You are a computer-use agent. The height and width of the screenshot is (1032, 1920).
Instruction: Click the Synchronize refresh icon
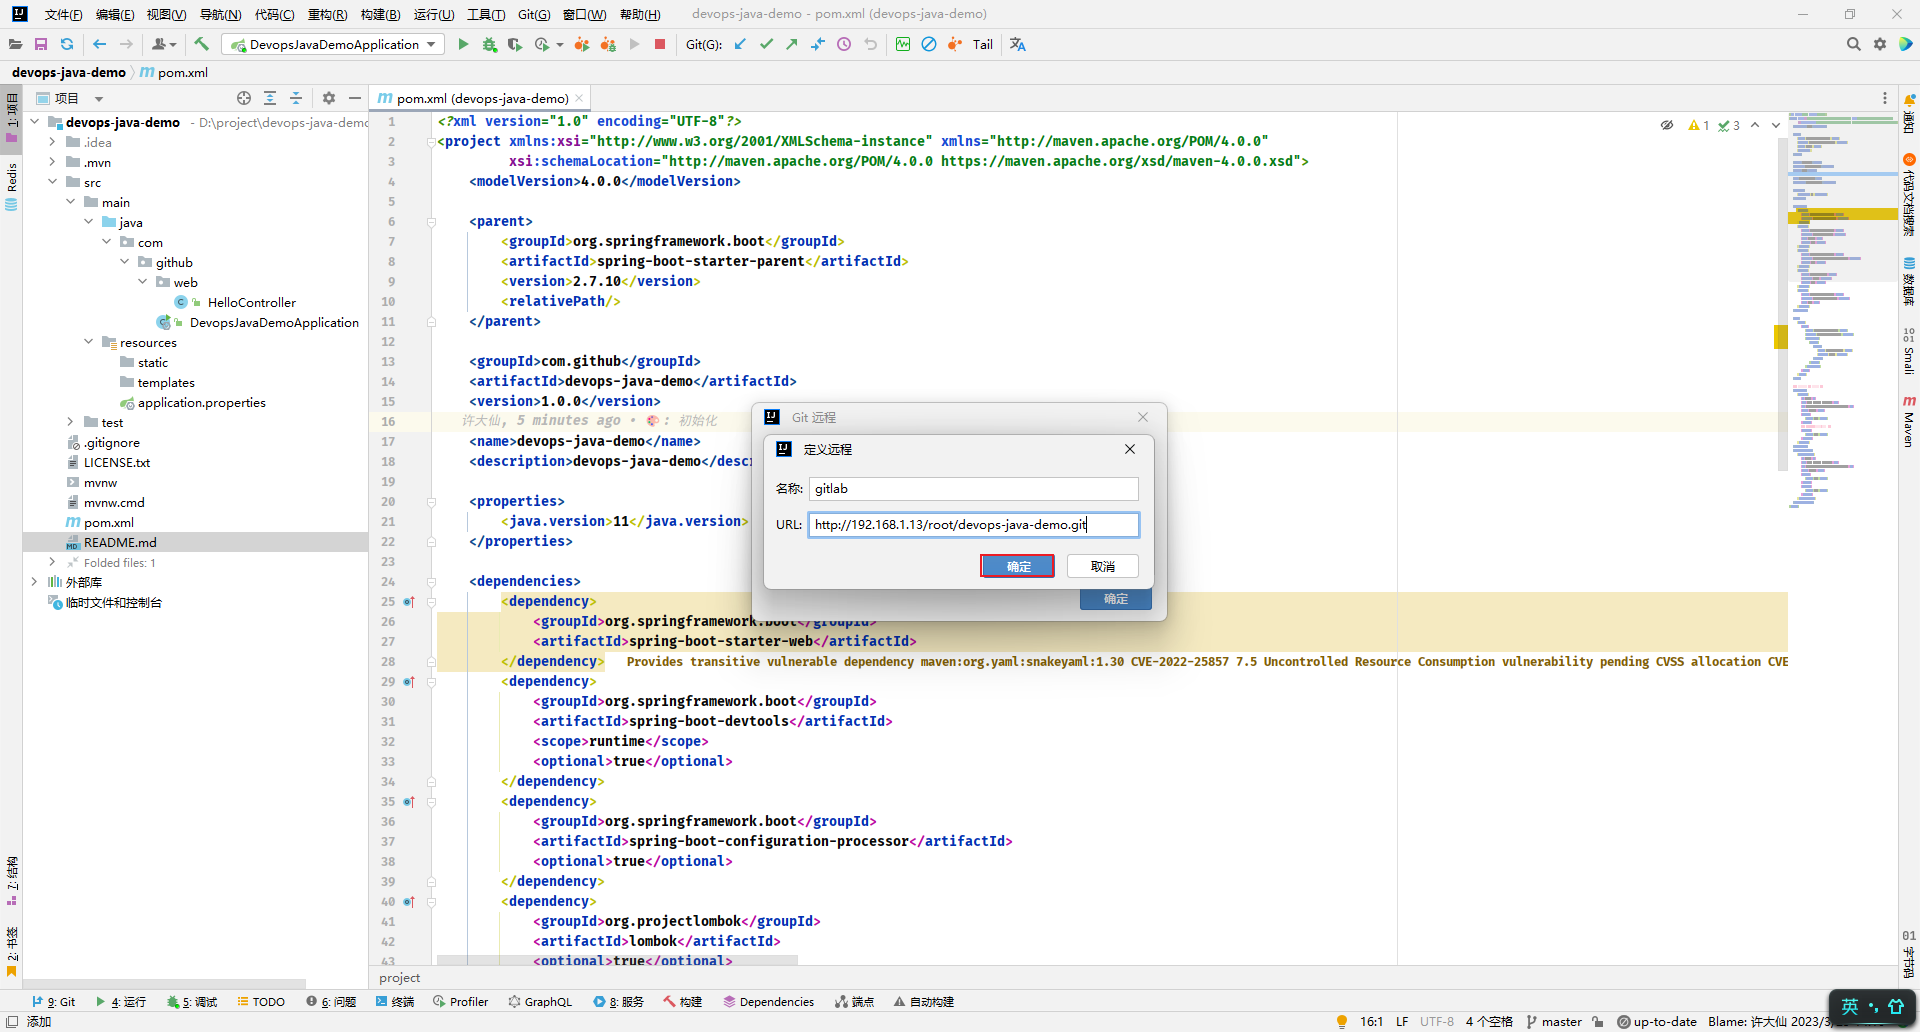coord(67,44)
